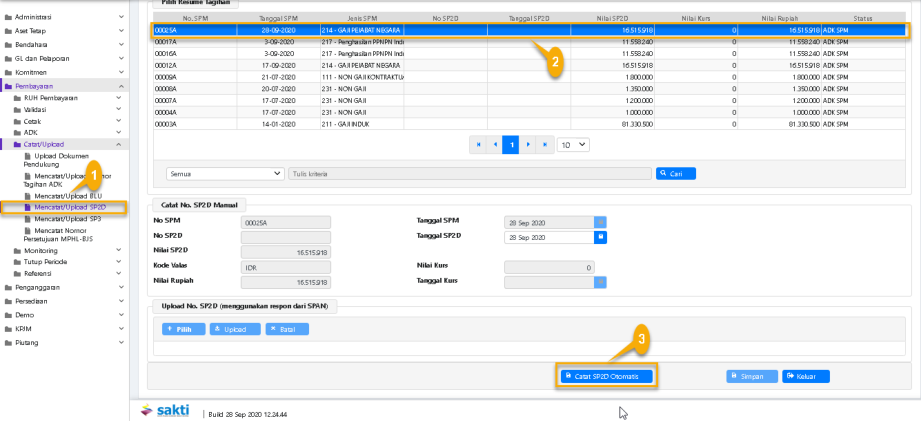Click the Catat SP2D Otomatis button
Viewport: 921px width, 421px height.
click(606, 376)
